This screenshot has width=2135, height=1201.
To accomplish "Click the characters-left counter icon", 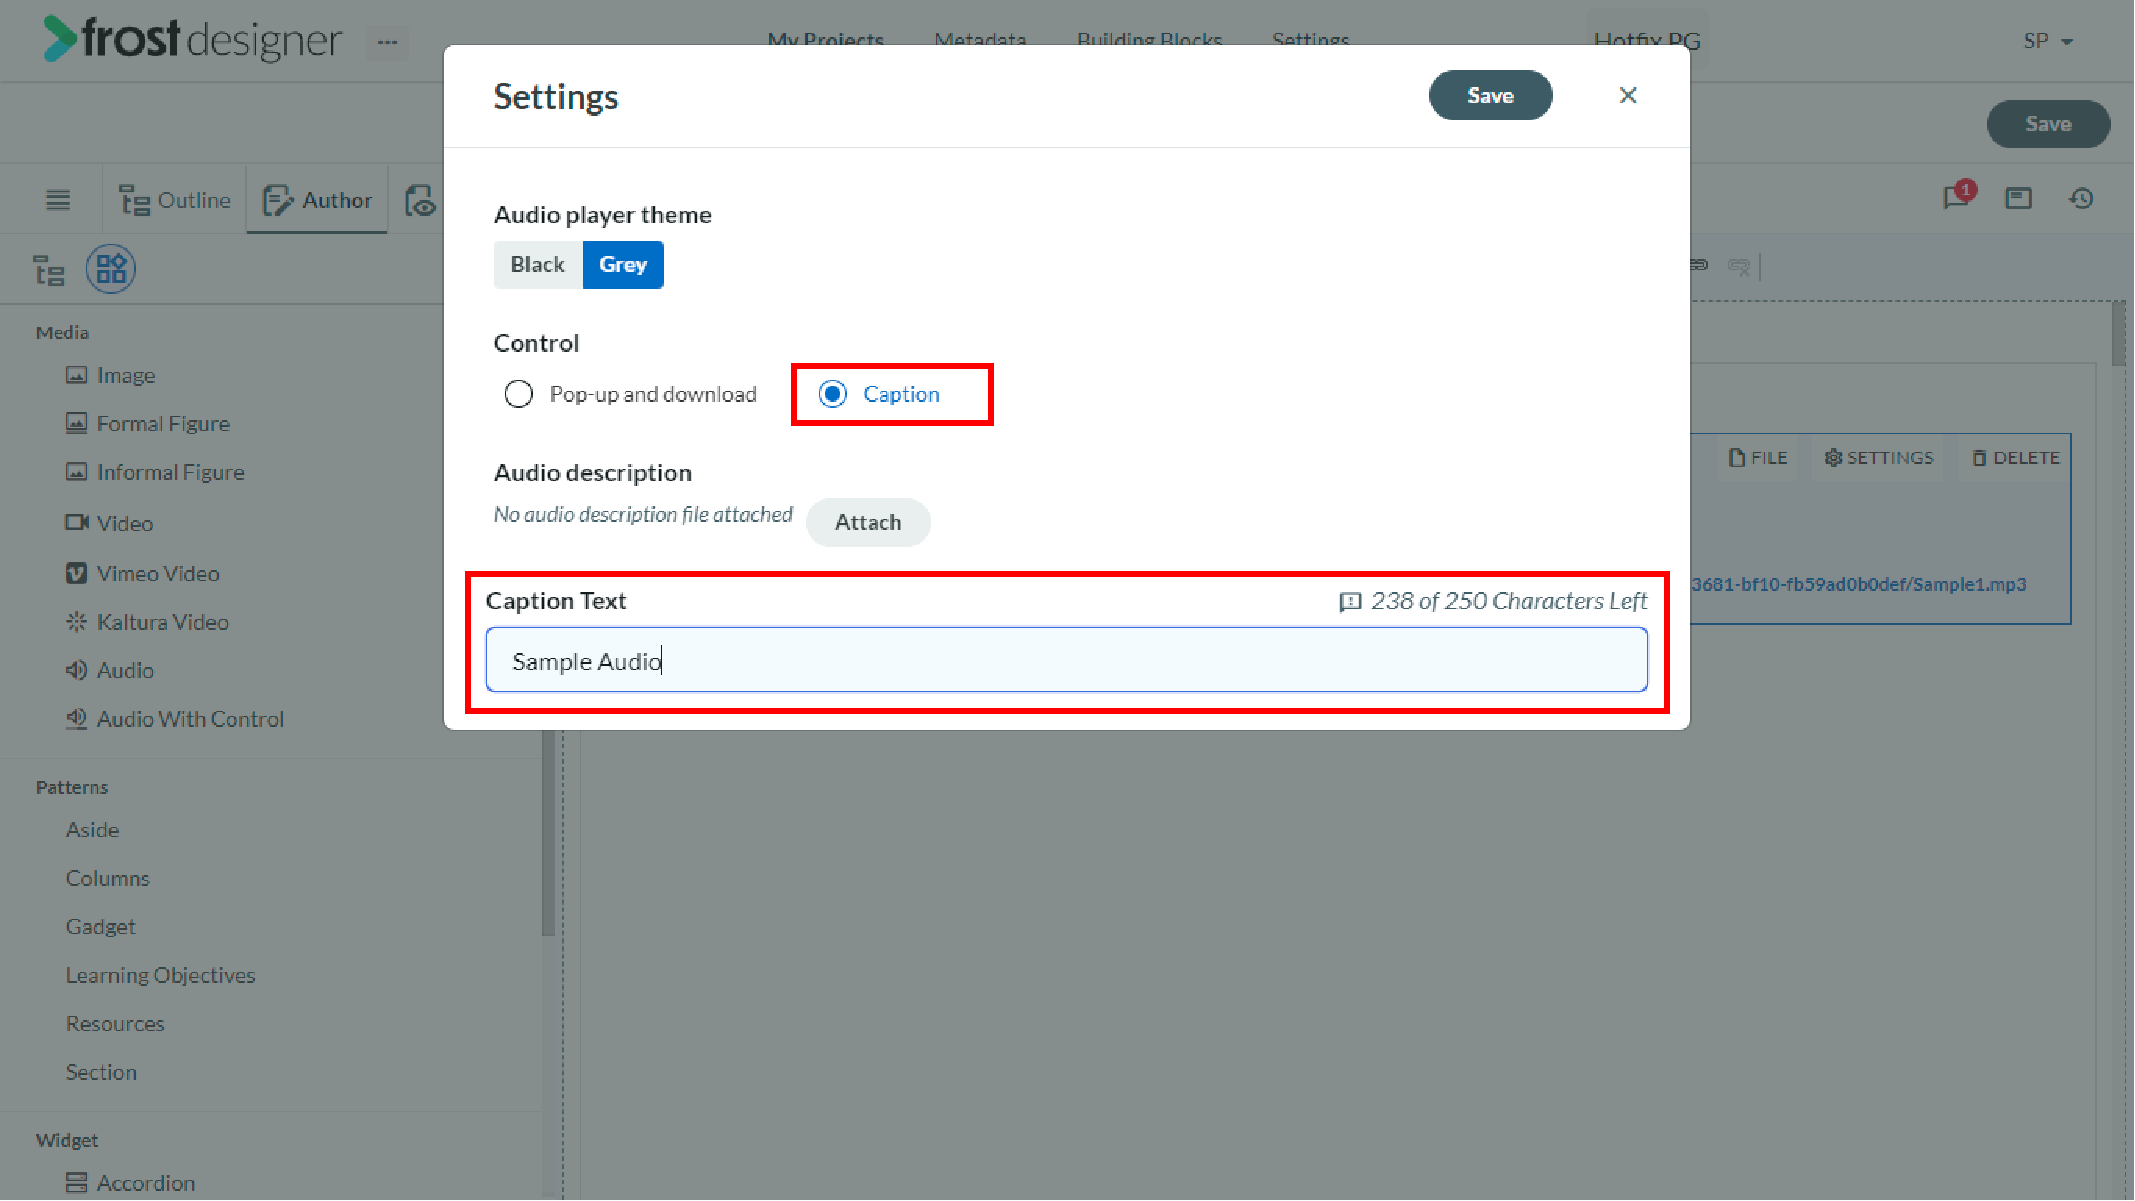I will pos(1350,601).
